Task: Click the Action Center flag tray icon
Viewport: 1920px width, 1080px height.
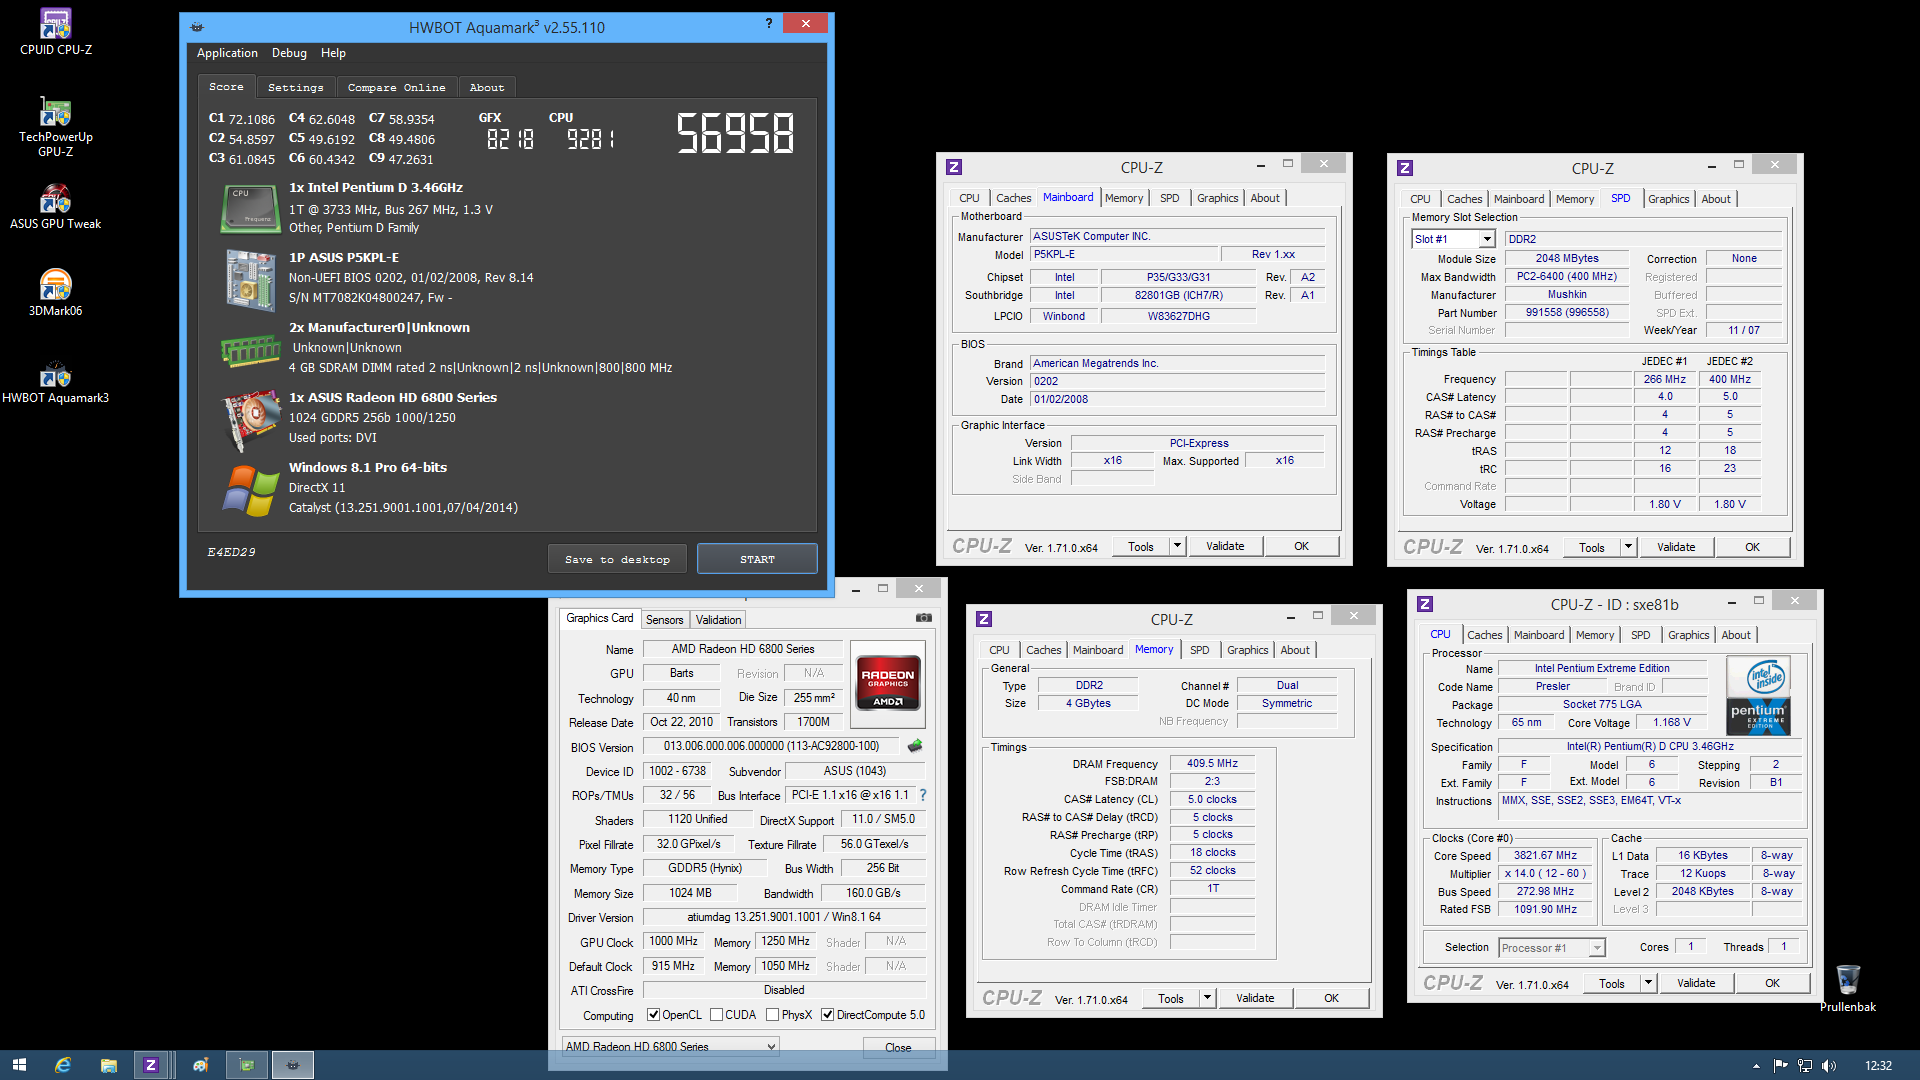Action: point(1780,1066)
